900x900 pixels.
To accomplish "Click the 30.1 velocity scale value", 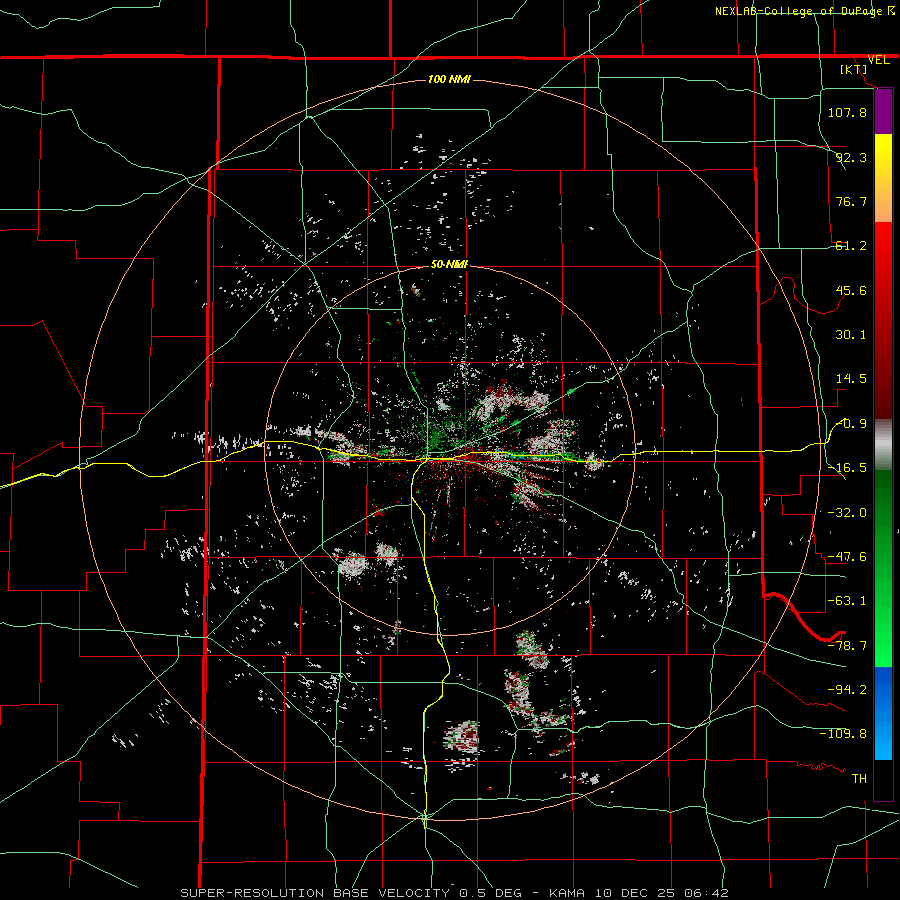I will click(851, 335).
